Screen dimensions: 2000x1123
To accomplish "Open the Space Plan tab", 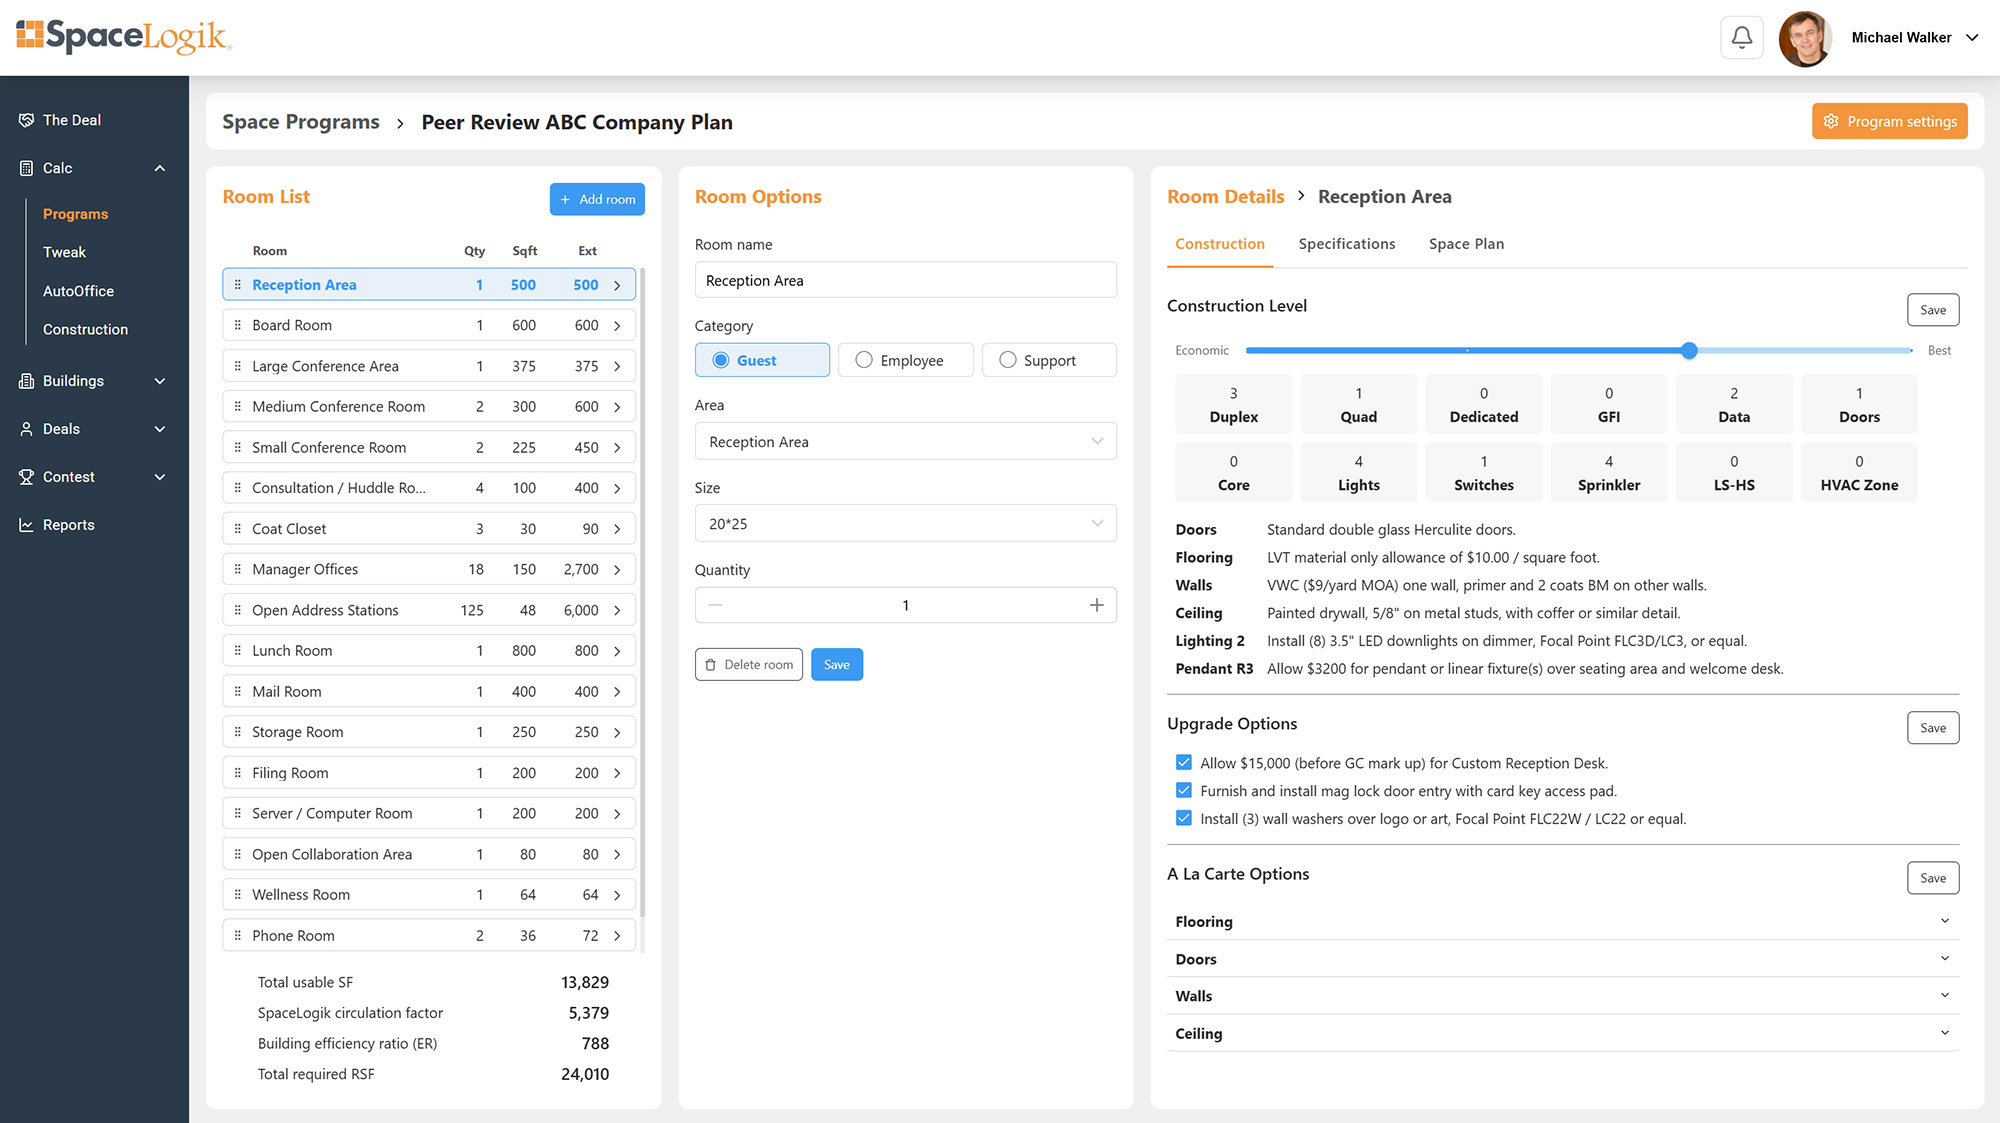I will pos(1466,244).
